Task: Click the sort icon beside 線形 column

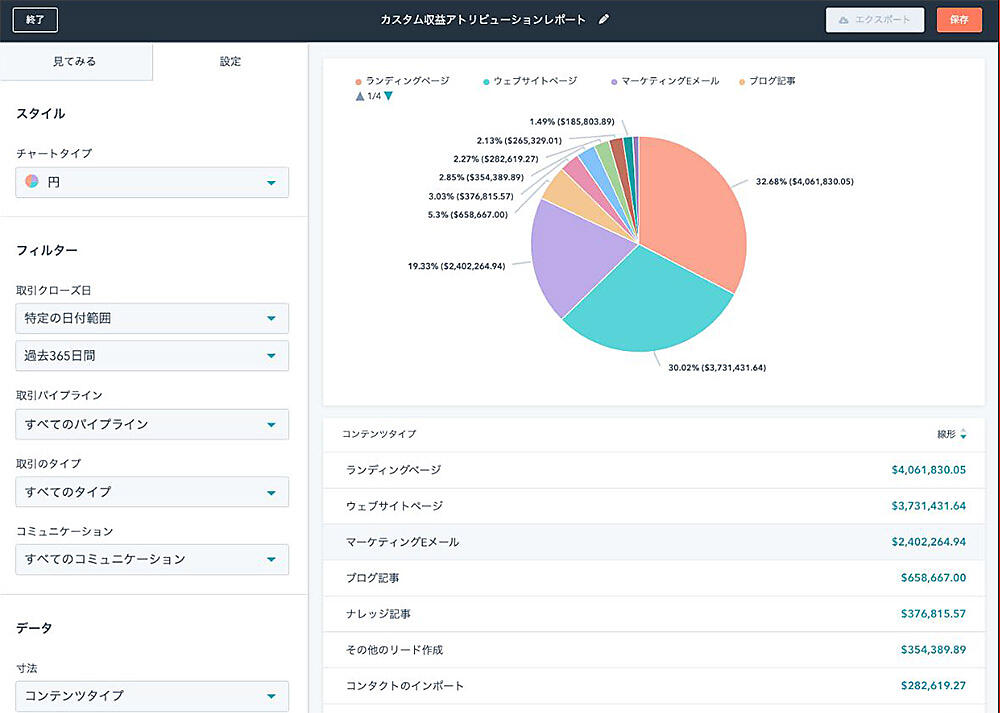Action: (x=963, y=434)
